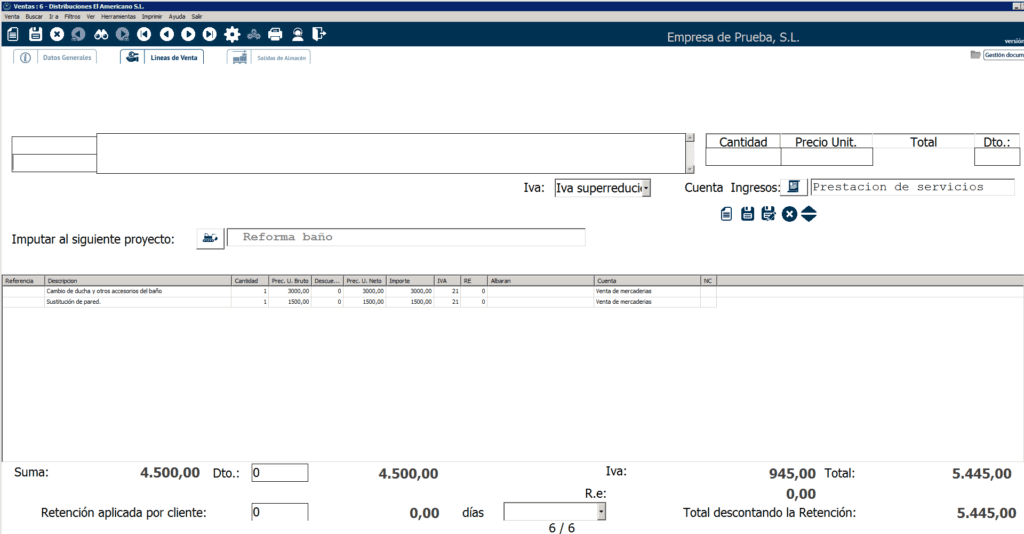Click the Dto. discount field next to Suma
Image resolution: width=1024 pixels, height=534 pixels.
[279, 473]
